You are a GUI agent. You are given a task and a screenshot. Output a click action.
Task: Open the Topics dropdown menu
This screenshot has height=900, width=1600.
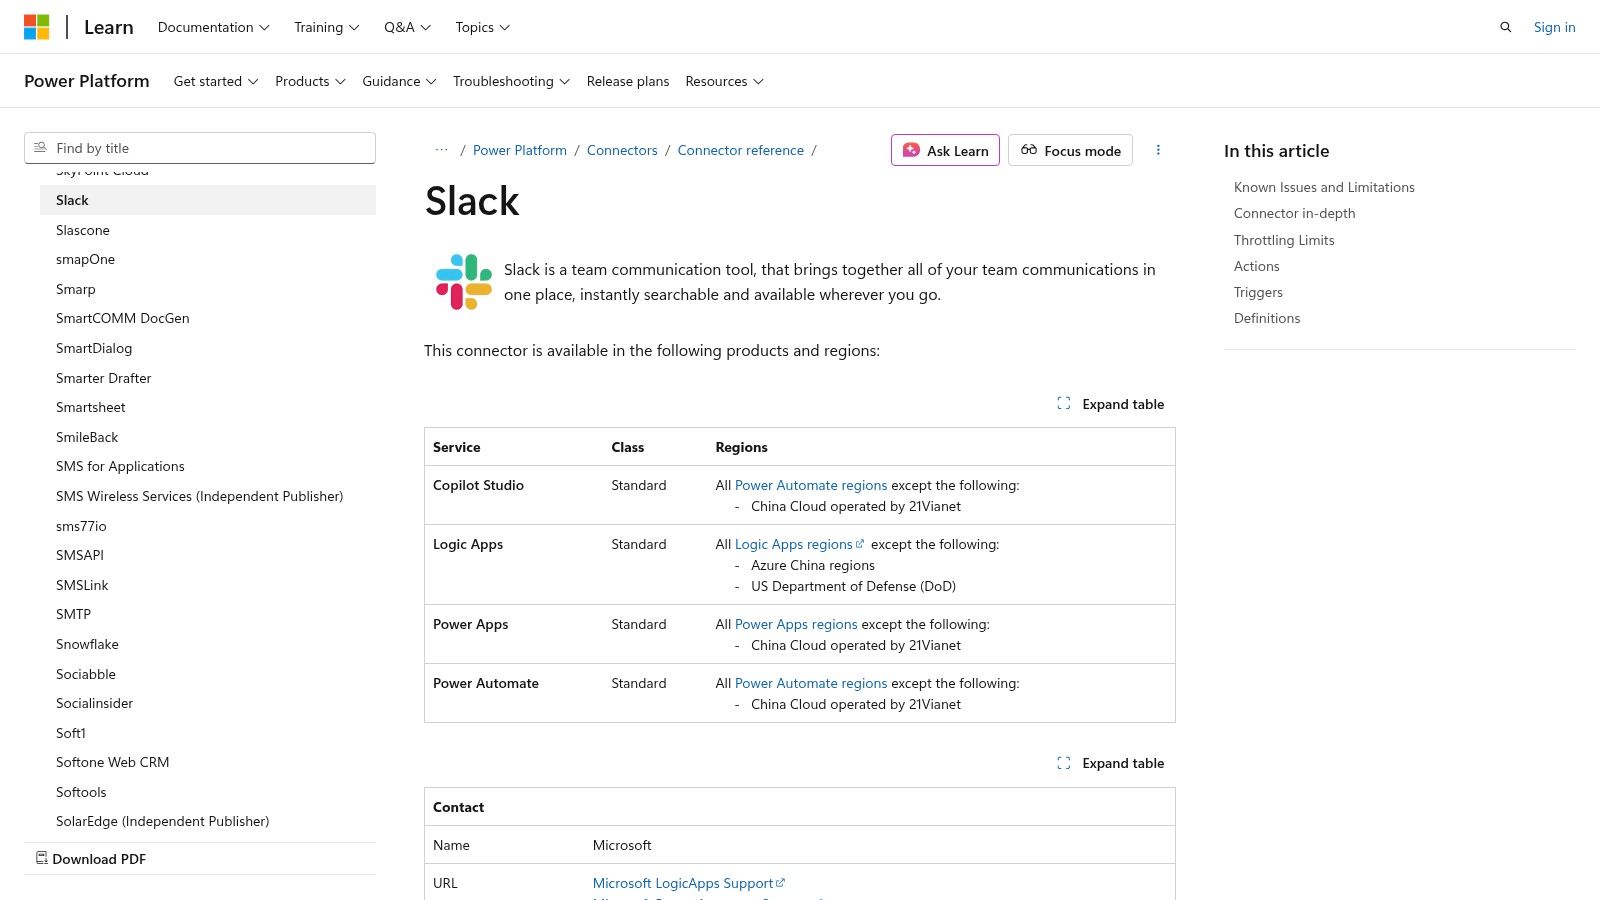click(x=482, y=27)
